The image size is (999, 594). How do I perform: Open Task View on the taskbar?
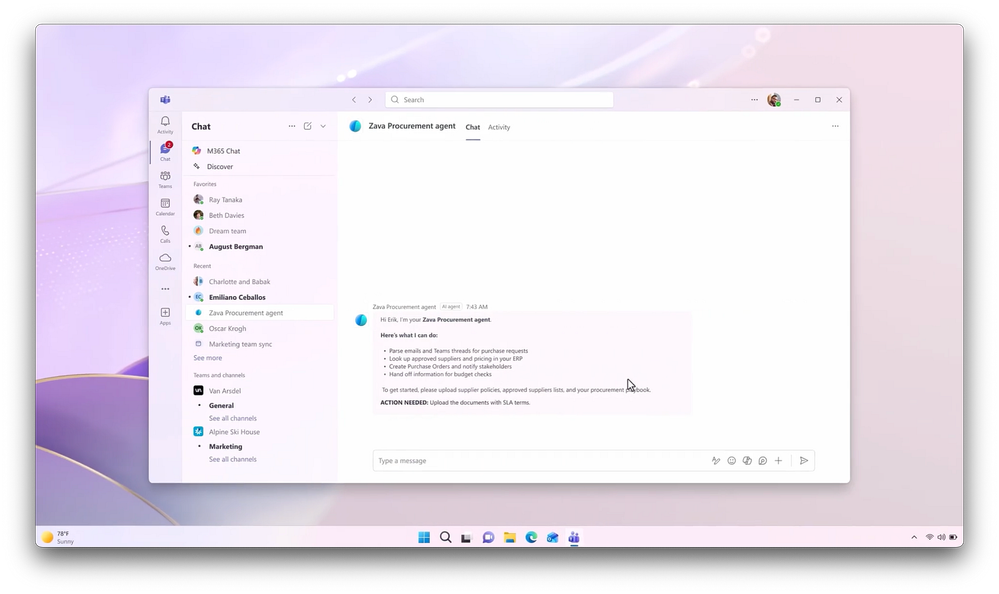(x=466, y=538)
